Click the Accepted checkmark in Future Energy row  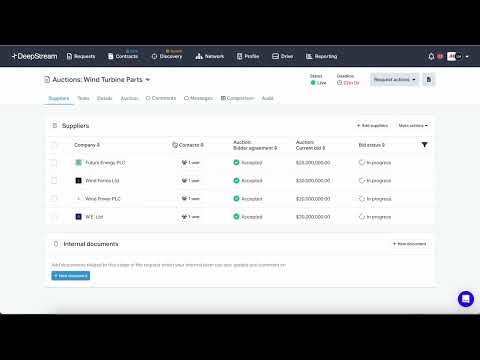[236, 163]
